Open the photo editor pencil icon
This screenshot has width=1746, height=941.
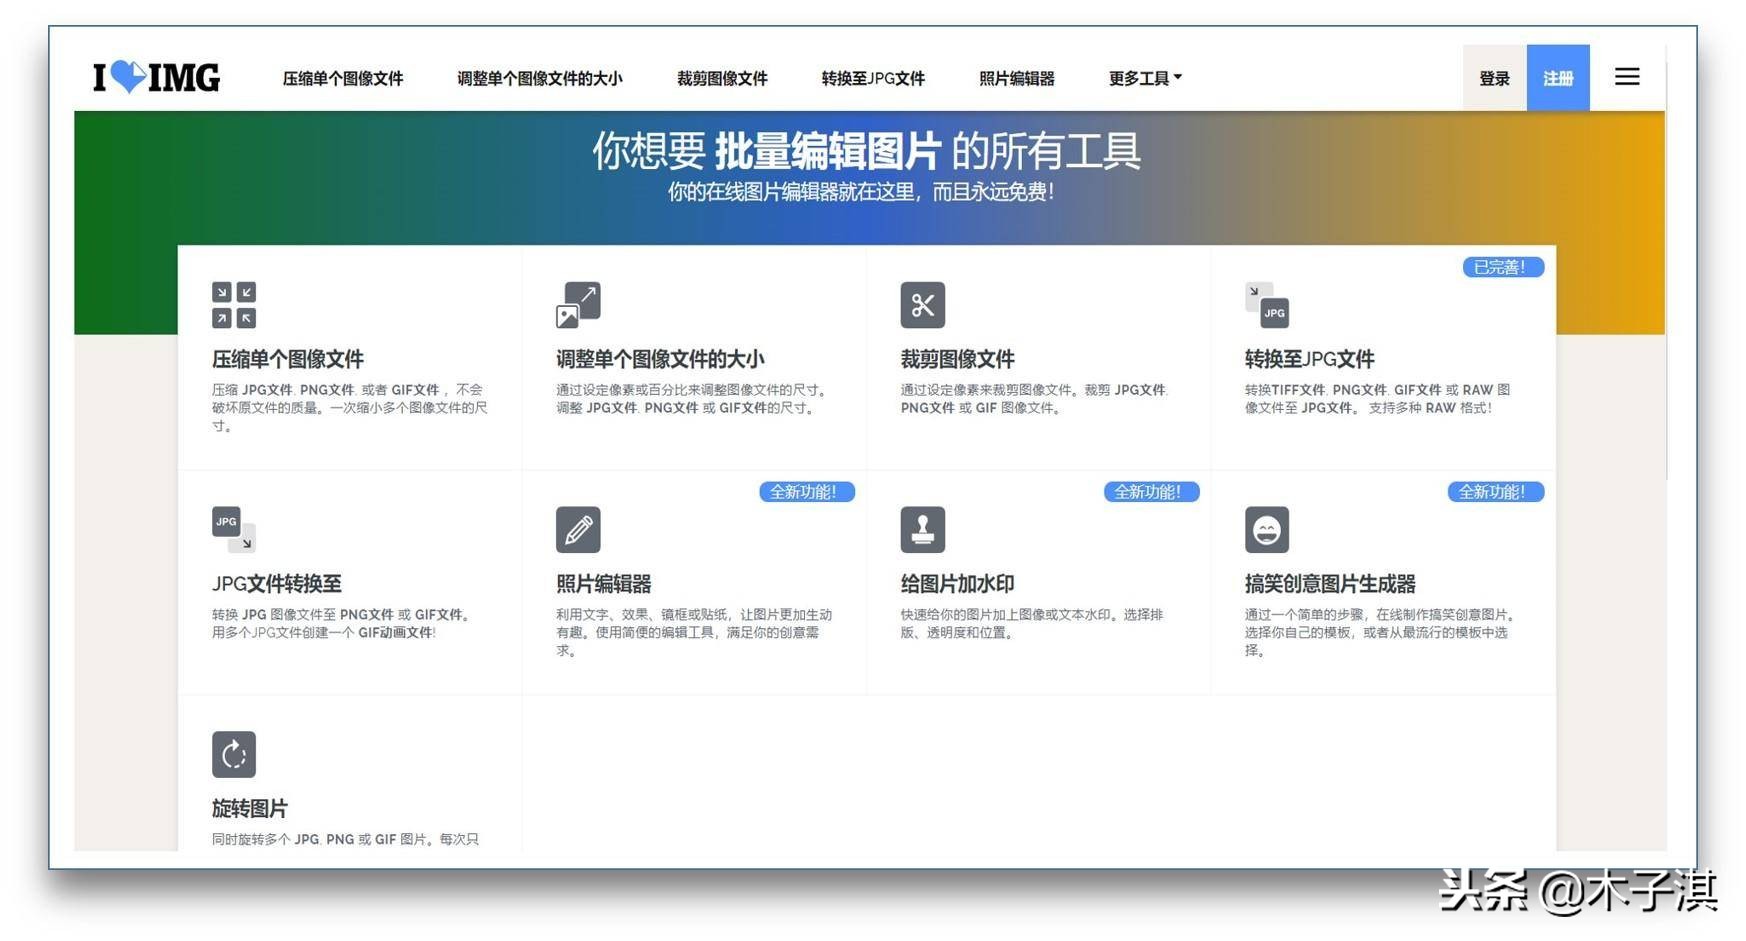(x=578, y=530)
